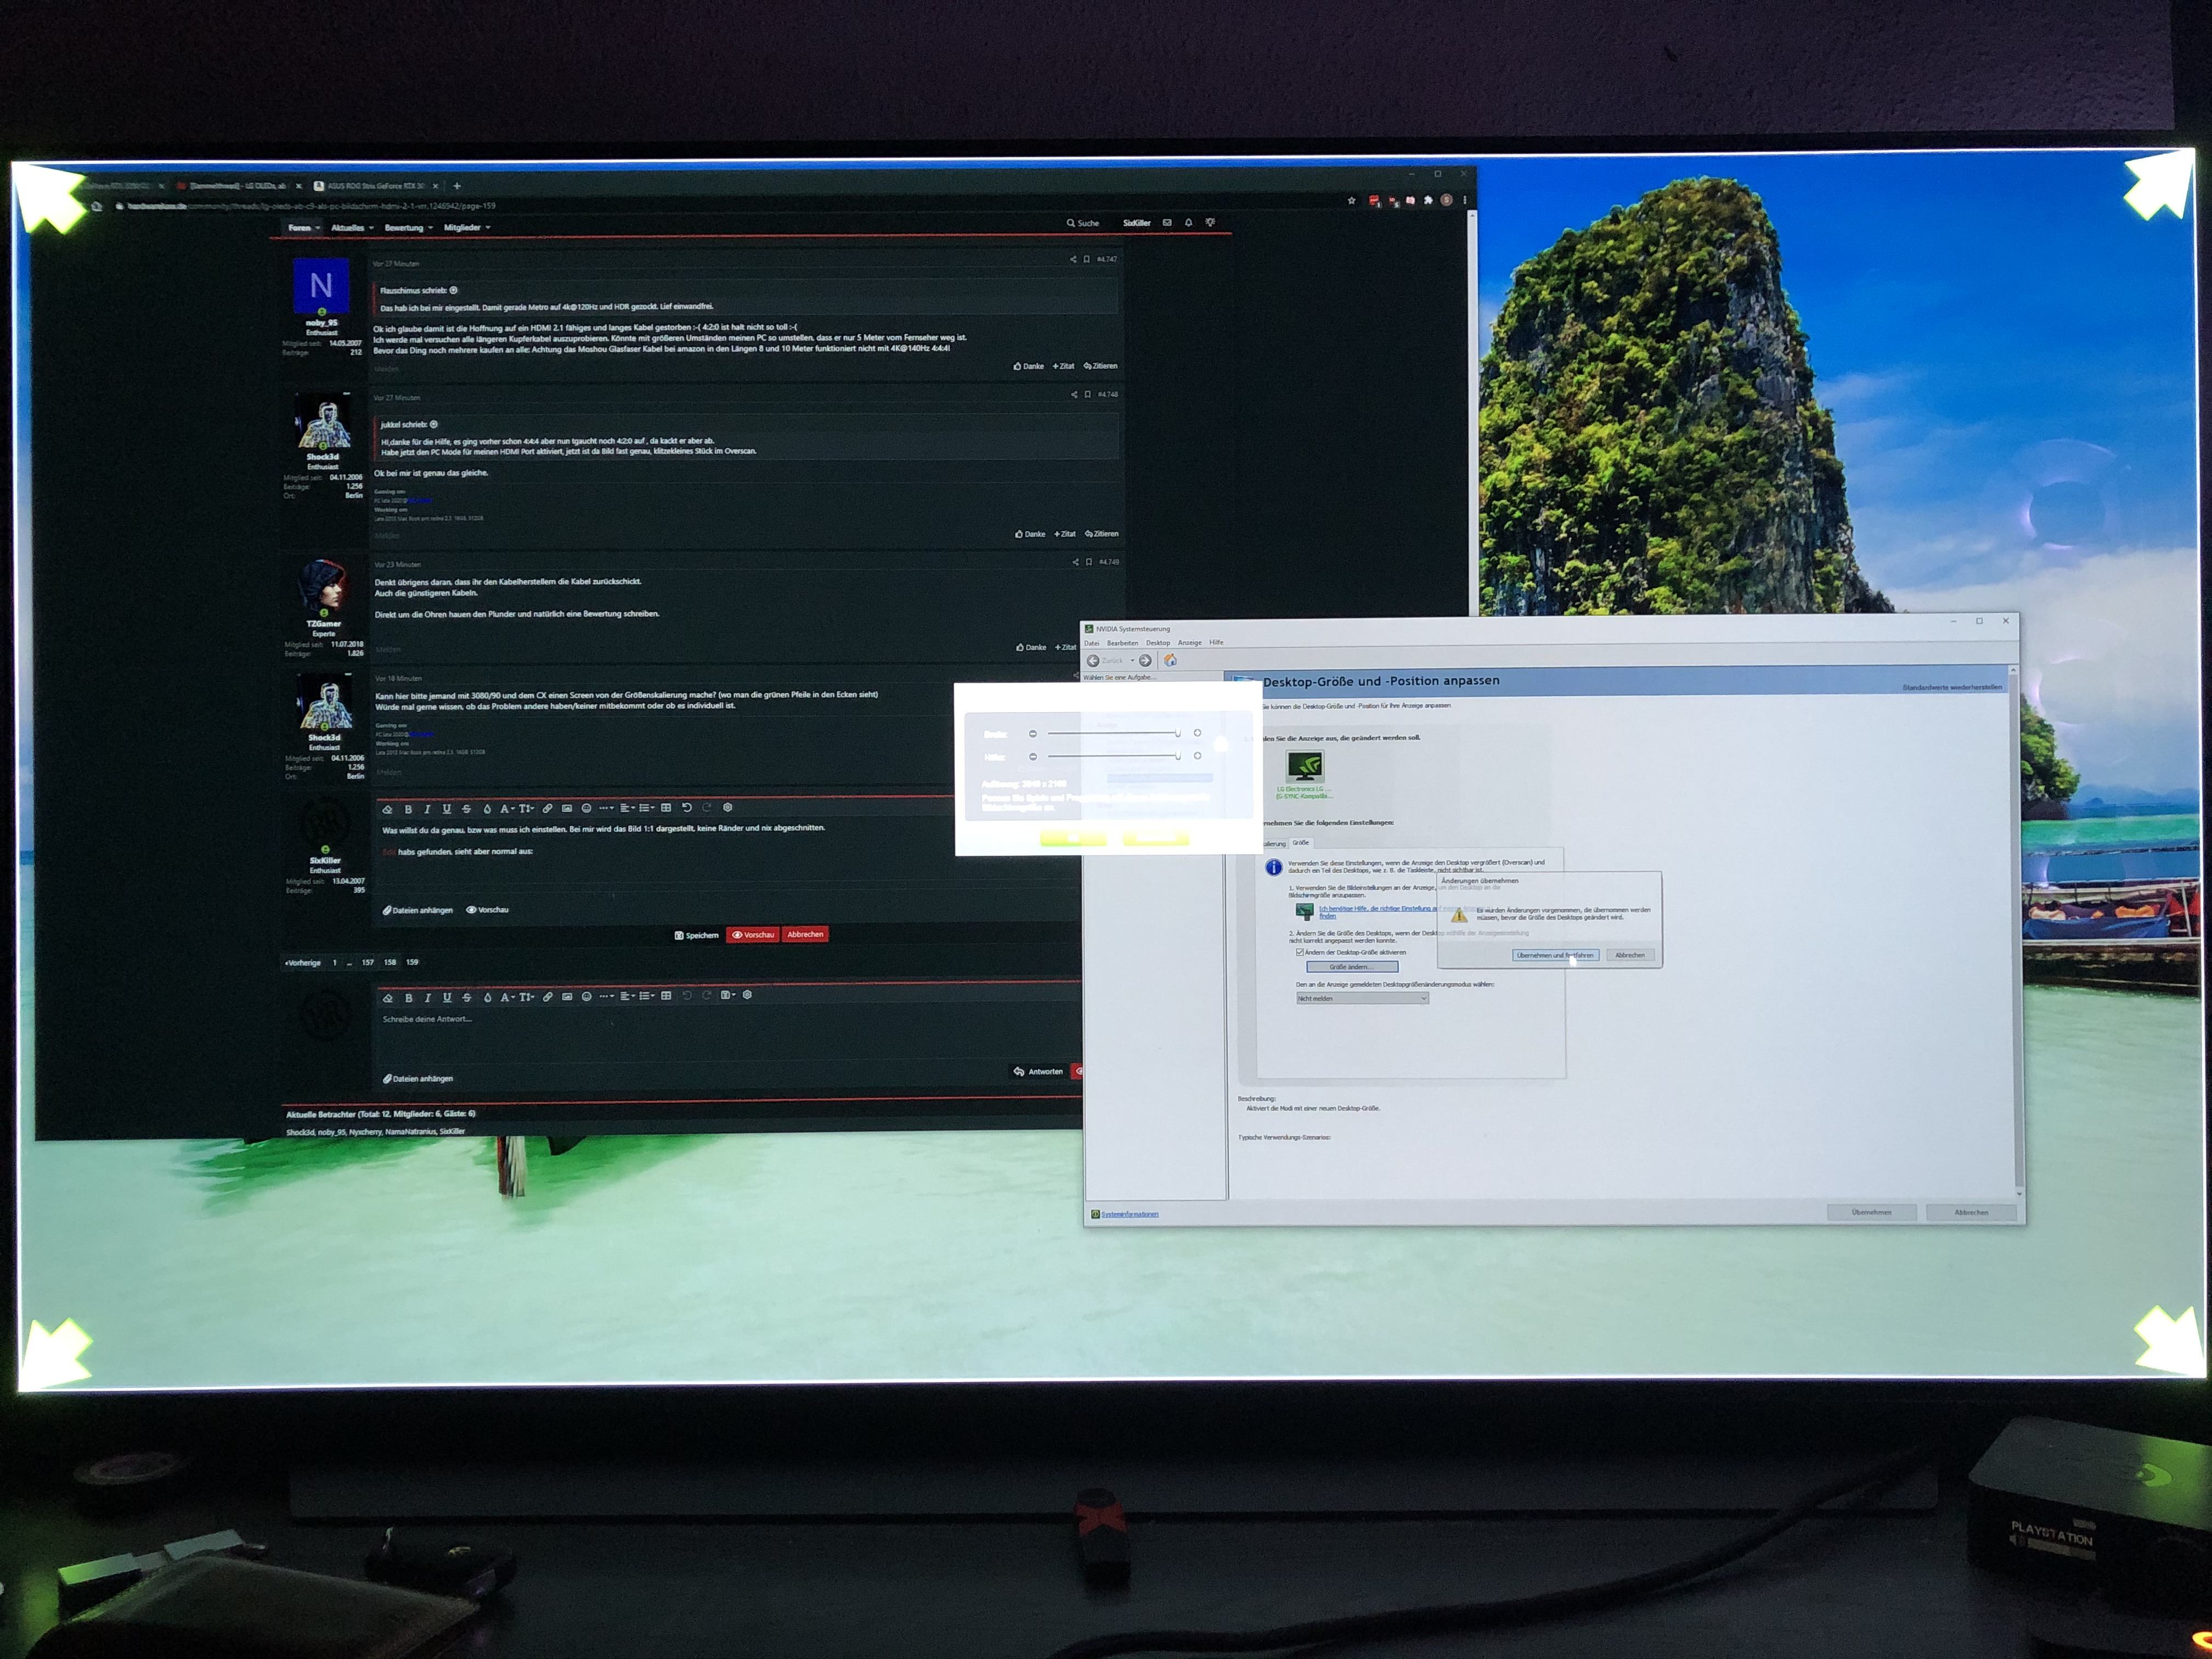Viewport: 2212px width, 1659px height.
Task: Select the LG Electronics display icon
Action: tap(1304, 767)
